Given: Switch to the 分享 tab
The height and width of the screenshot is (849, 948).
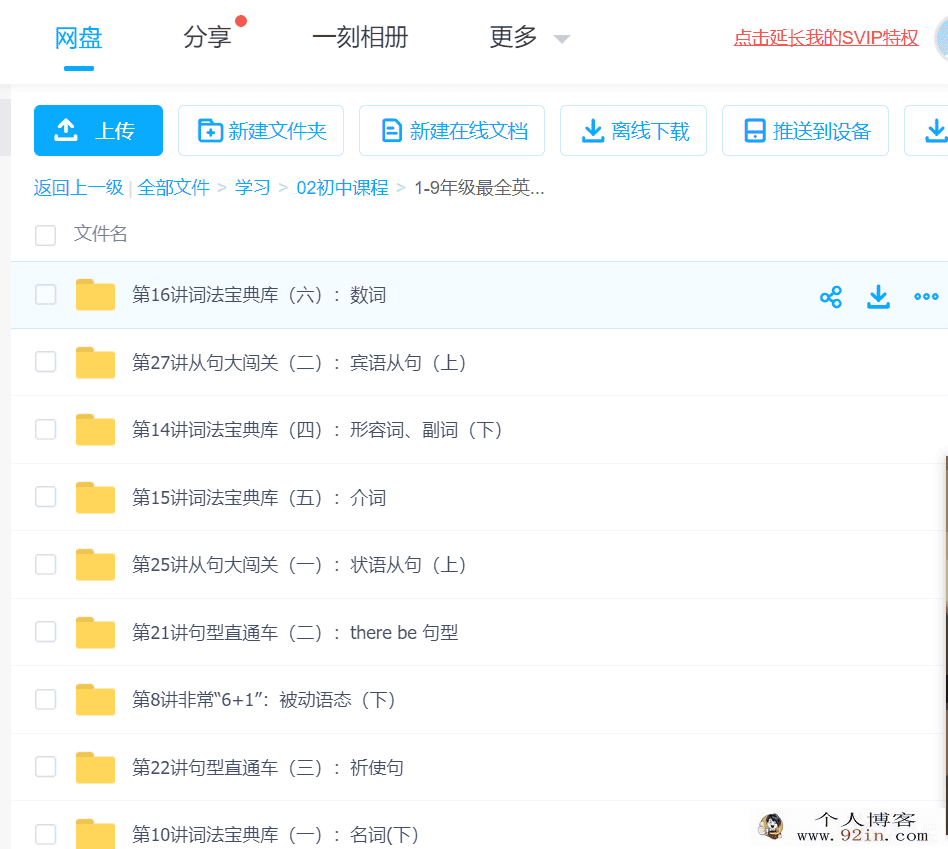Looking at the screenshot, I should (x=207, y=37).
